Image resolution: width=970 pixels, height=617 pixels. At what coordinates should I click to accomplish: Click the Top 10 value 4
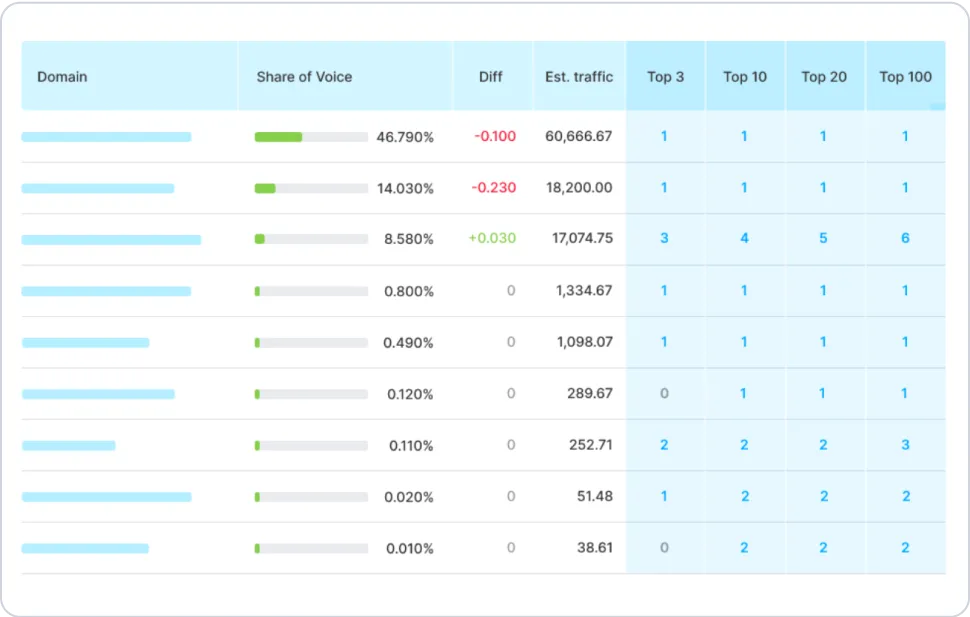744,239
